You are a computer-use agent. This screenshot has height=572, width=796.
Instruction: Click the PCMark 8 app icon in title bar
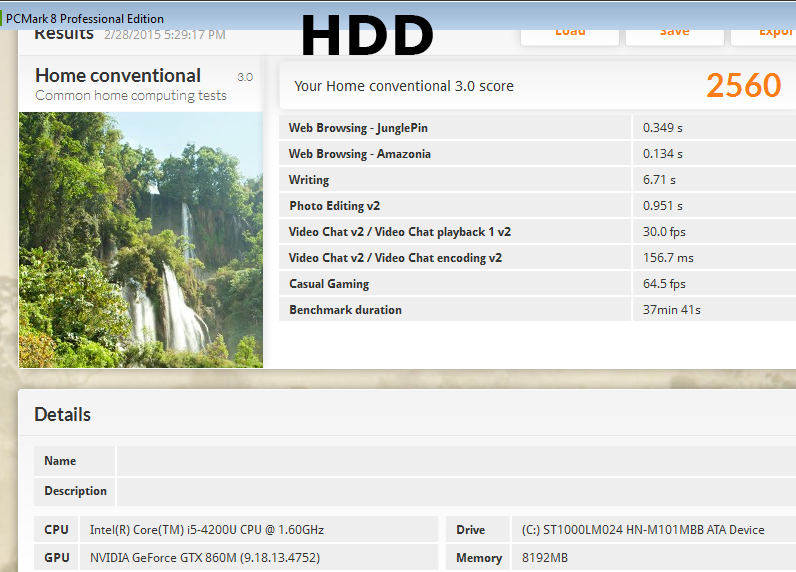(x=3, y=19)
